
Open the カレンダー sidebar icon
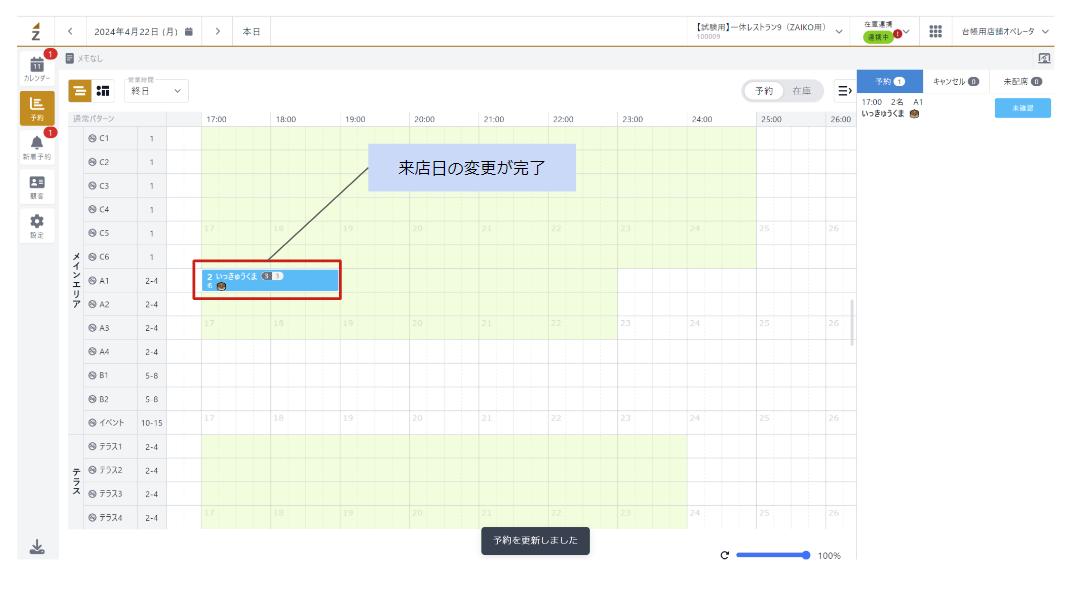pyautogui.click(x=36, y=68)
